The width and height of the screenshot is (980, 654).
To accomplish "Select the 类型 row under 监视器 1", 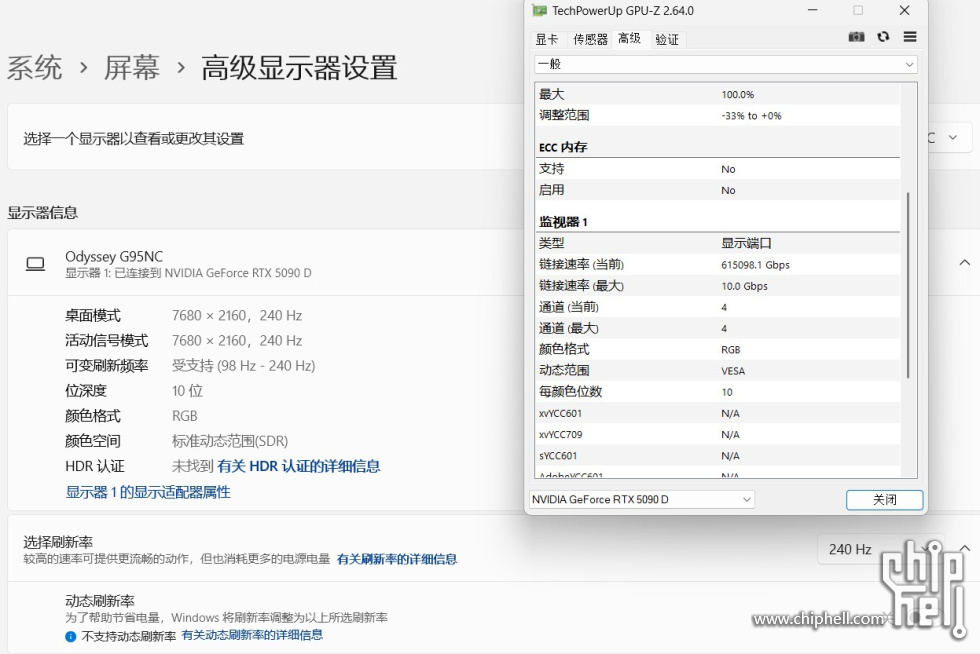I will 718,243.
